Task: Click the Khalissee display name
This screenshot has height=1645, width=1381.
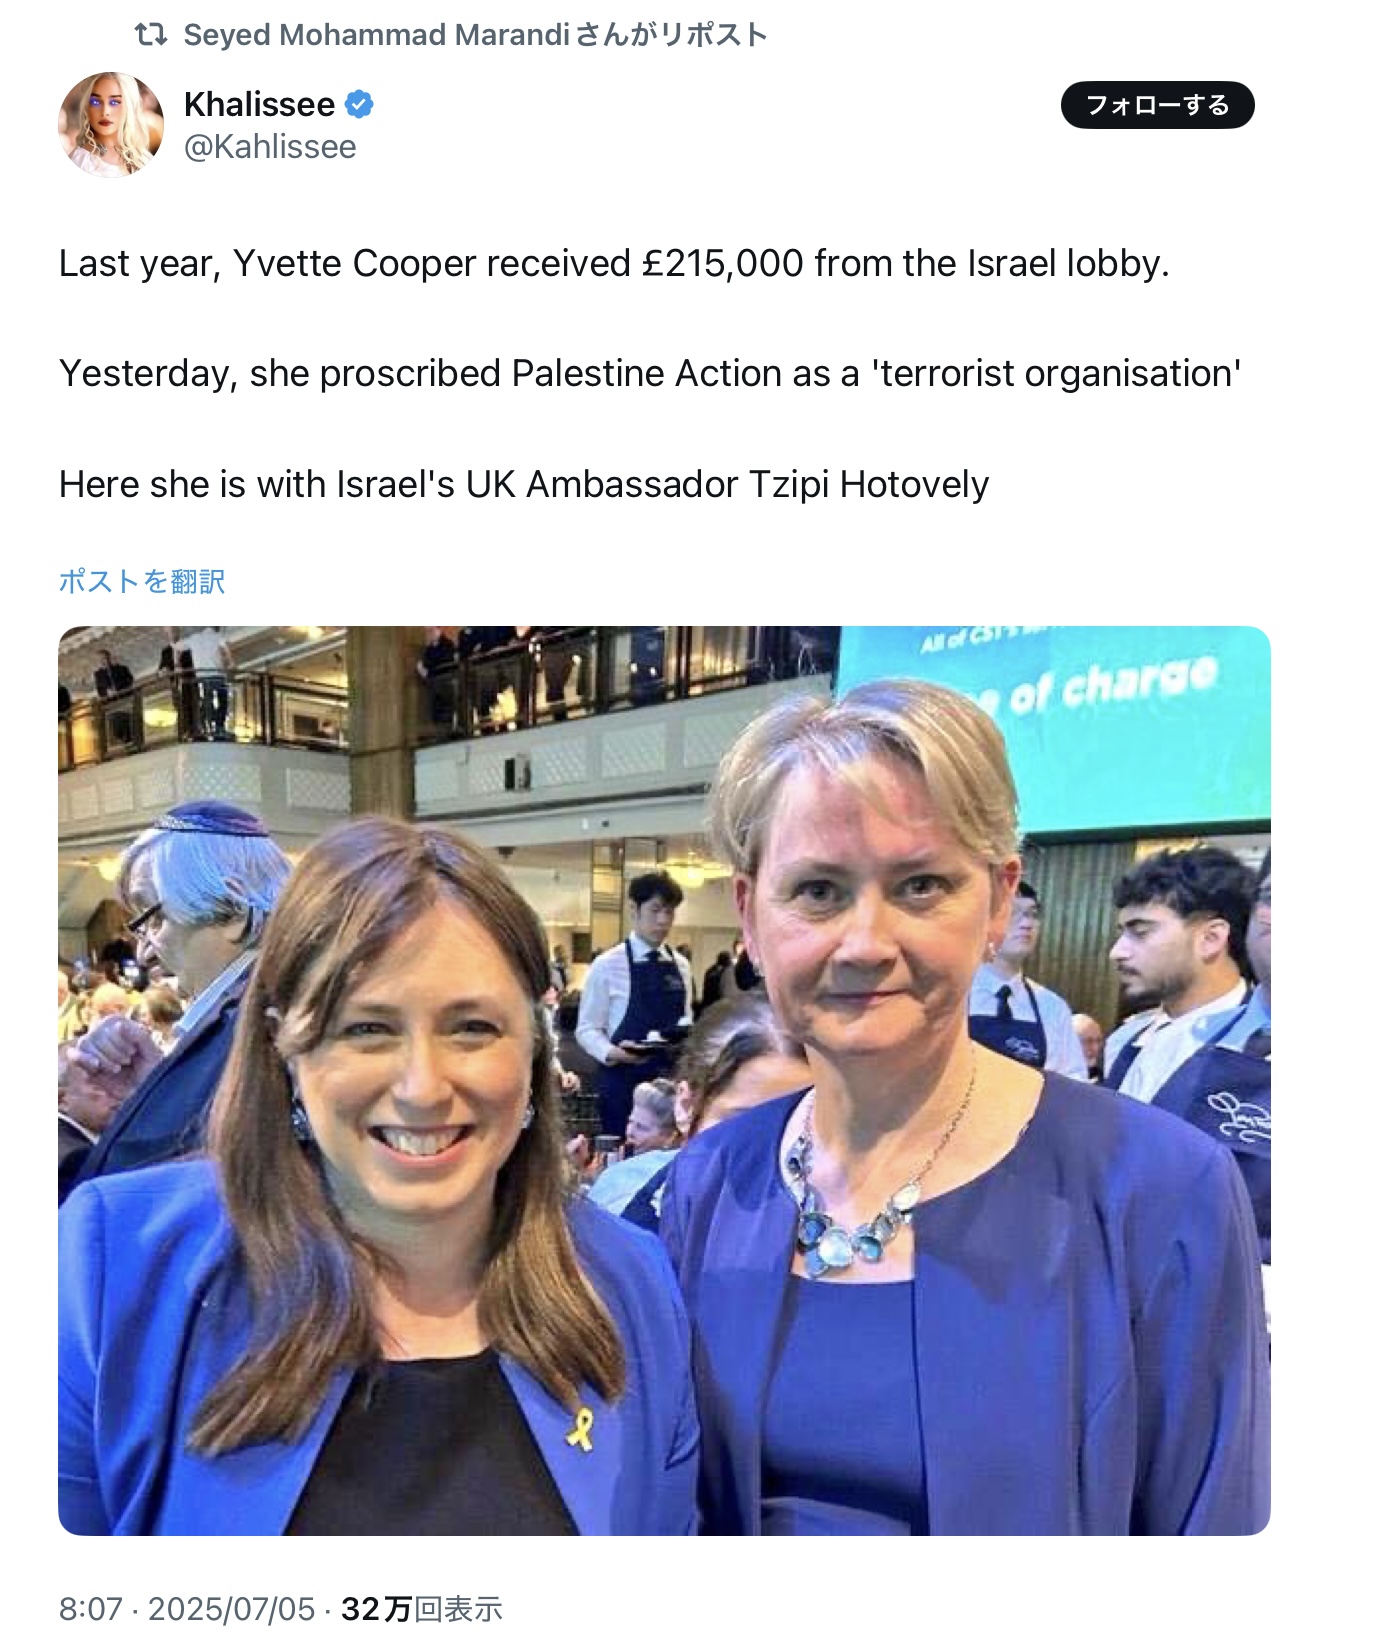Action: [x=259, y=104]
